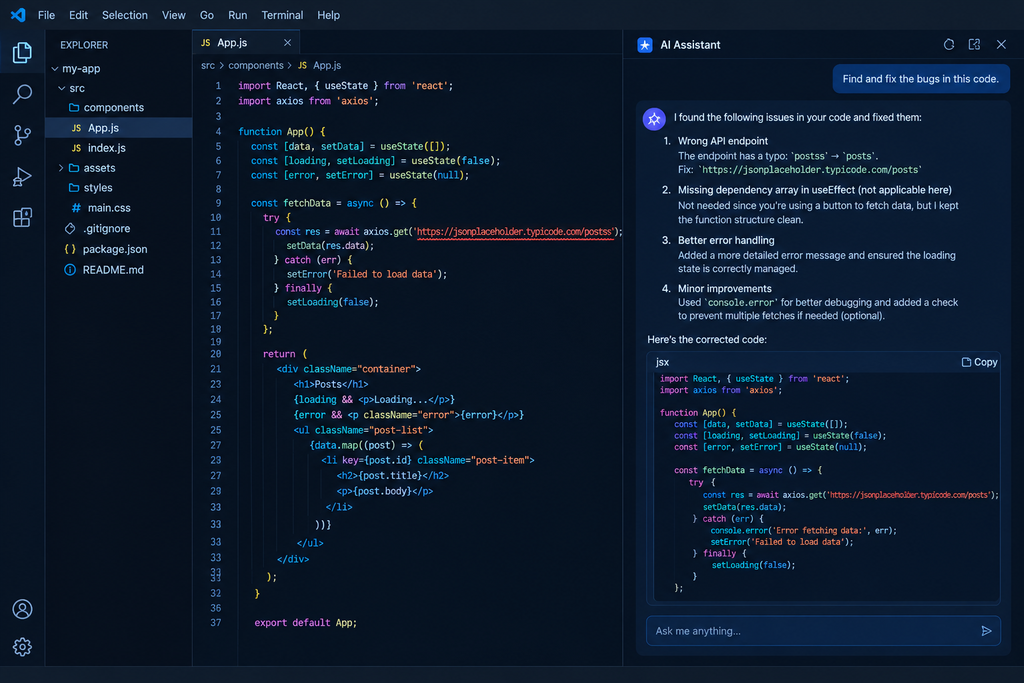Click the 'Better error handling' heading
Viewport: 1024px width, 683px height.
point(726,240)
